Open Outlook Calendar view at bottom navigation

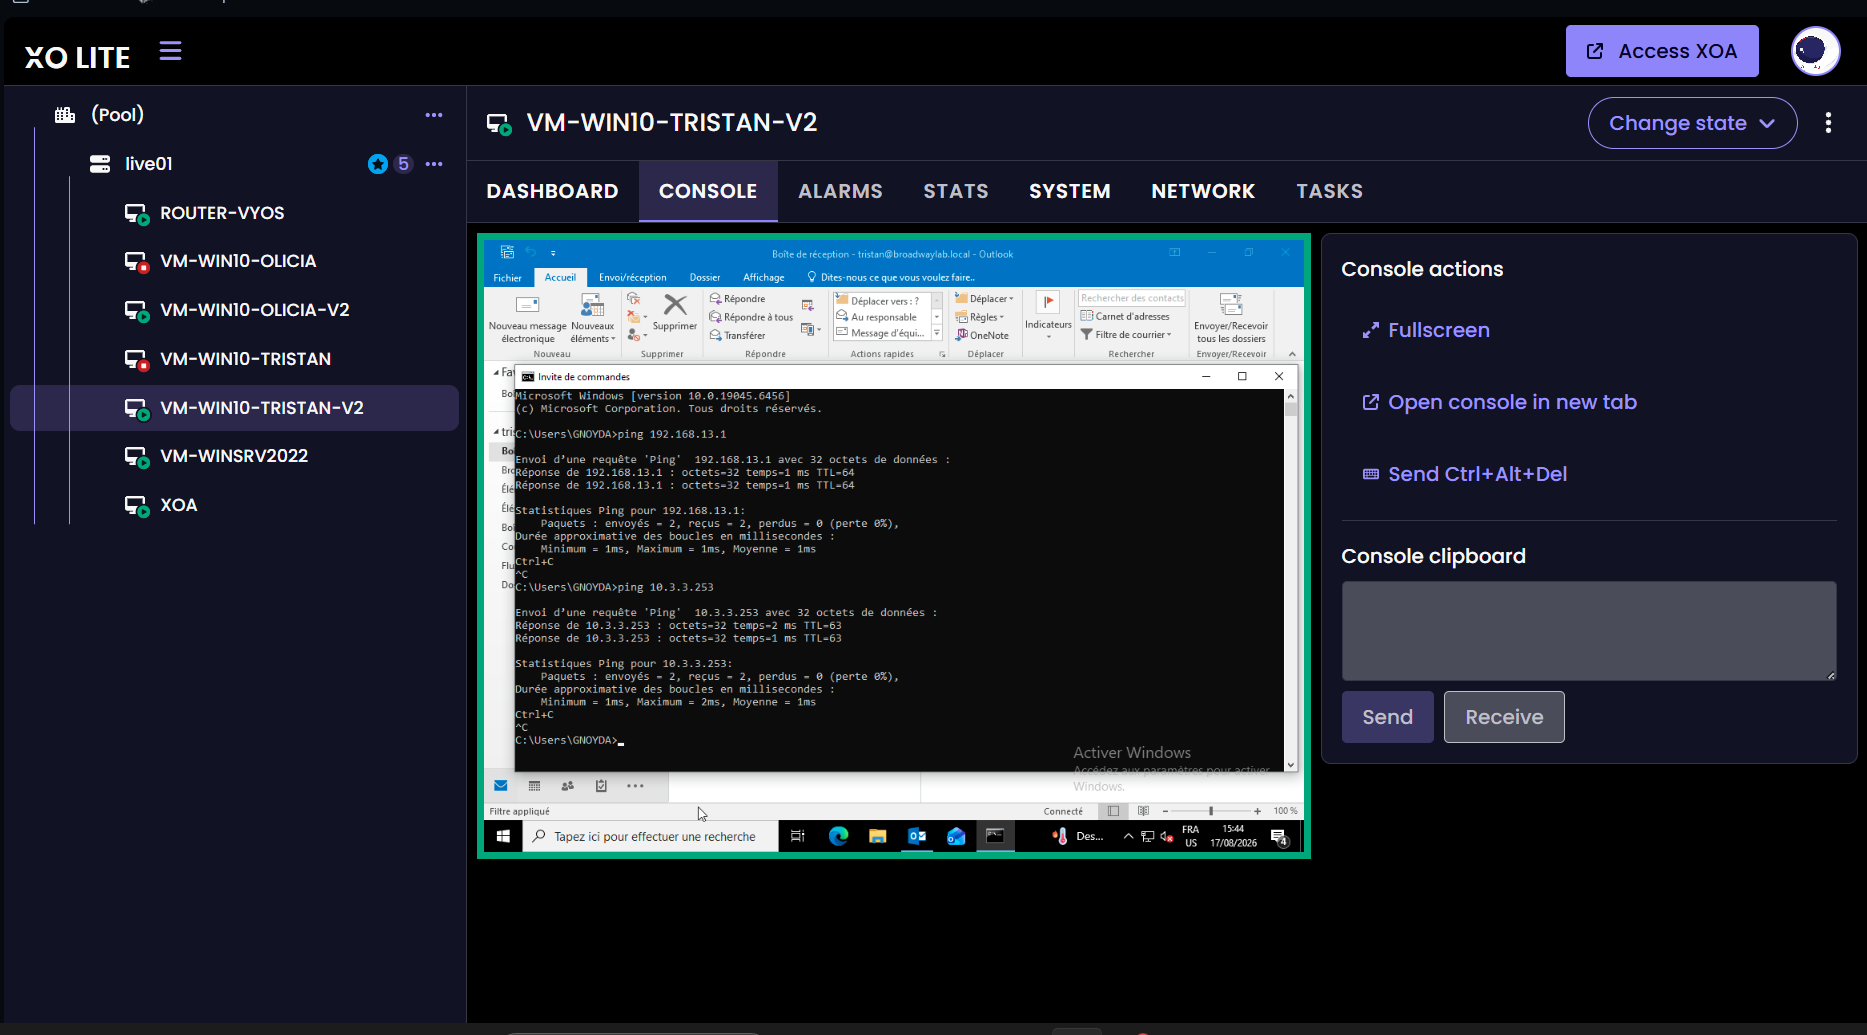click(x=534, y=786)
